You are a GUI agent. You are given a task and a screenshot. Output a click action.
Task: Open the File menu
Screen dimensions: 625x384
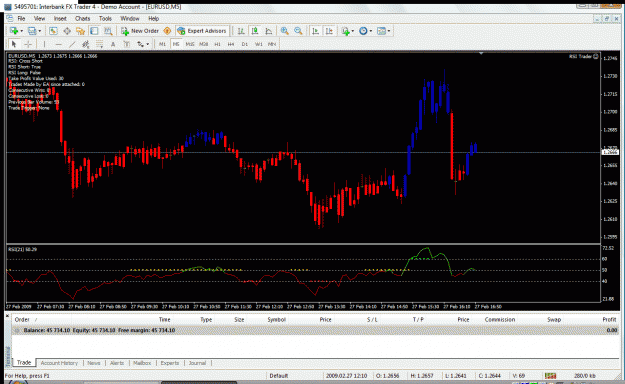click(21, 18)
